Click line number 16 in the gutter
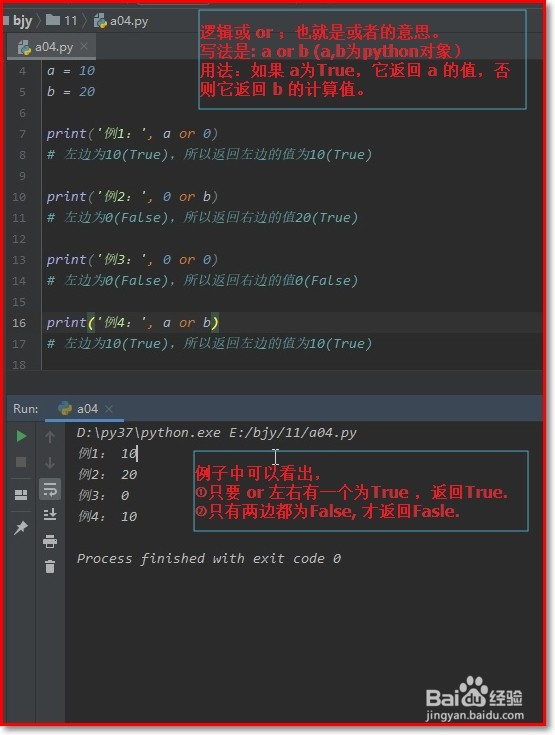Viewport: 555px width, 735px height. 19,322
